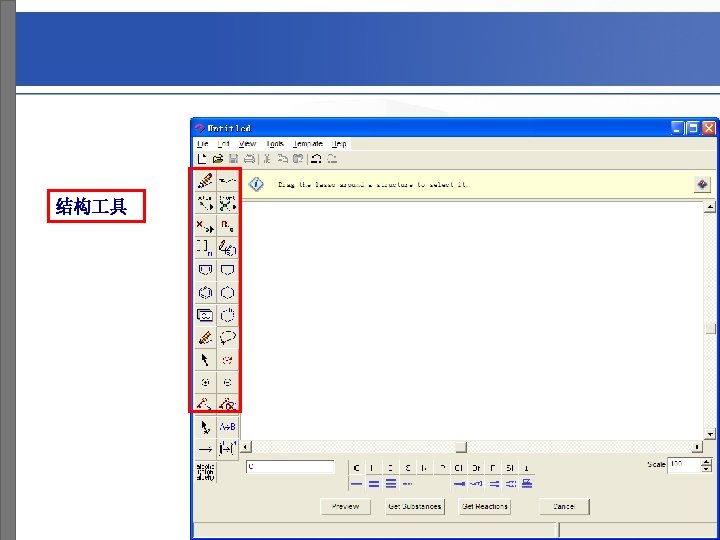Click the horizontal scrollbar right arrow
This screenshot has width=720, height=540.
coord(697,447)
